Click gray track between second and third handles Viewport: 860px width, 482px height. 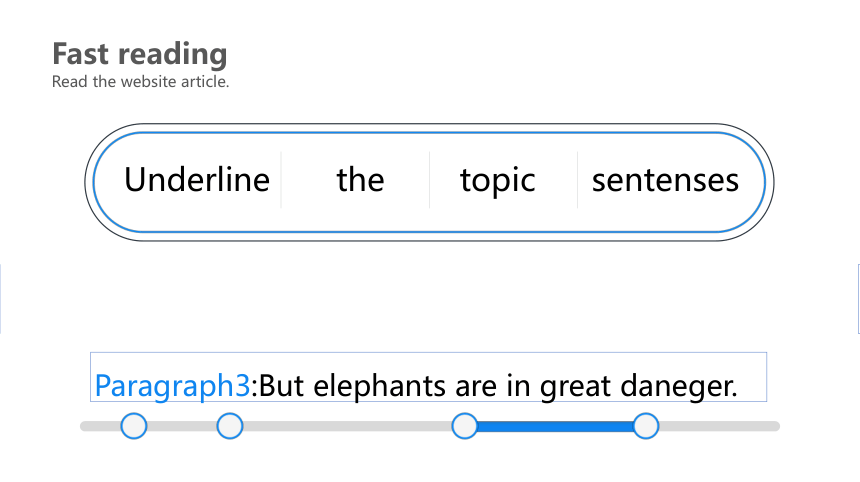[x=347, y=426]
